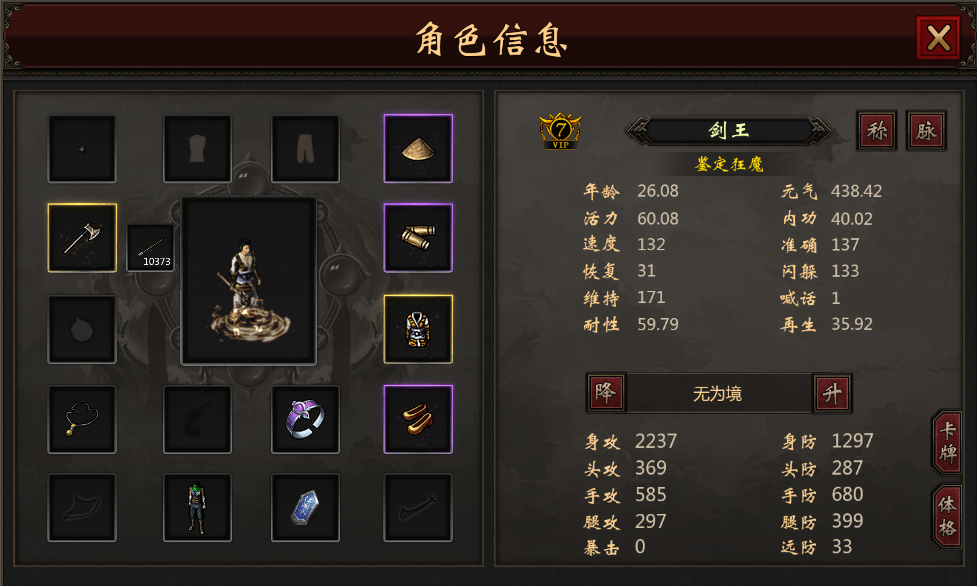977x586 pixels.
Task: Open the necklace equipment slot
Action: coord(82,419)
